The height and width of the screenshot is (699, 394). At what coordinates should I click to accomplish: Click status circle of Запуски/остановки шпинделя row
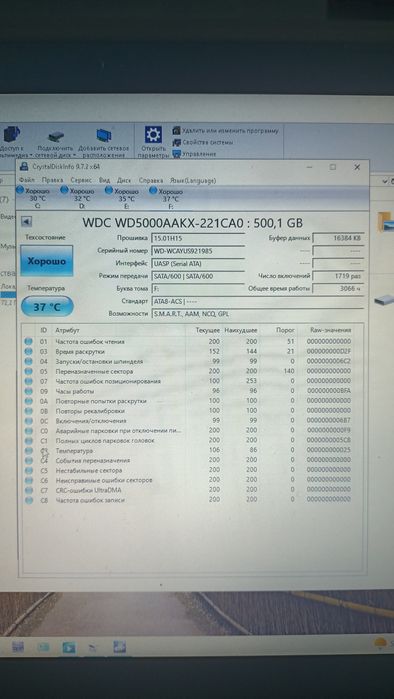[29, 361]
